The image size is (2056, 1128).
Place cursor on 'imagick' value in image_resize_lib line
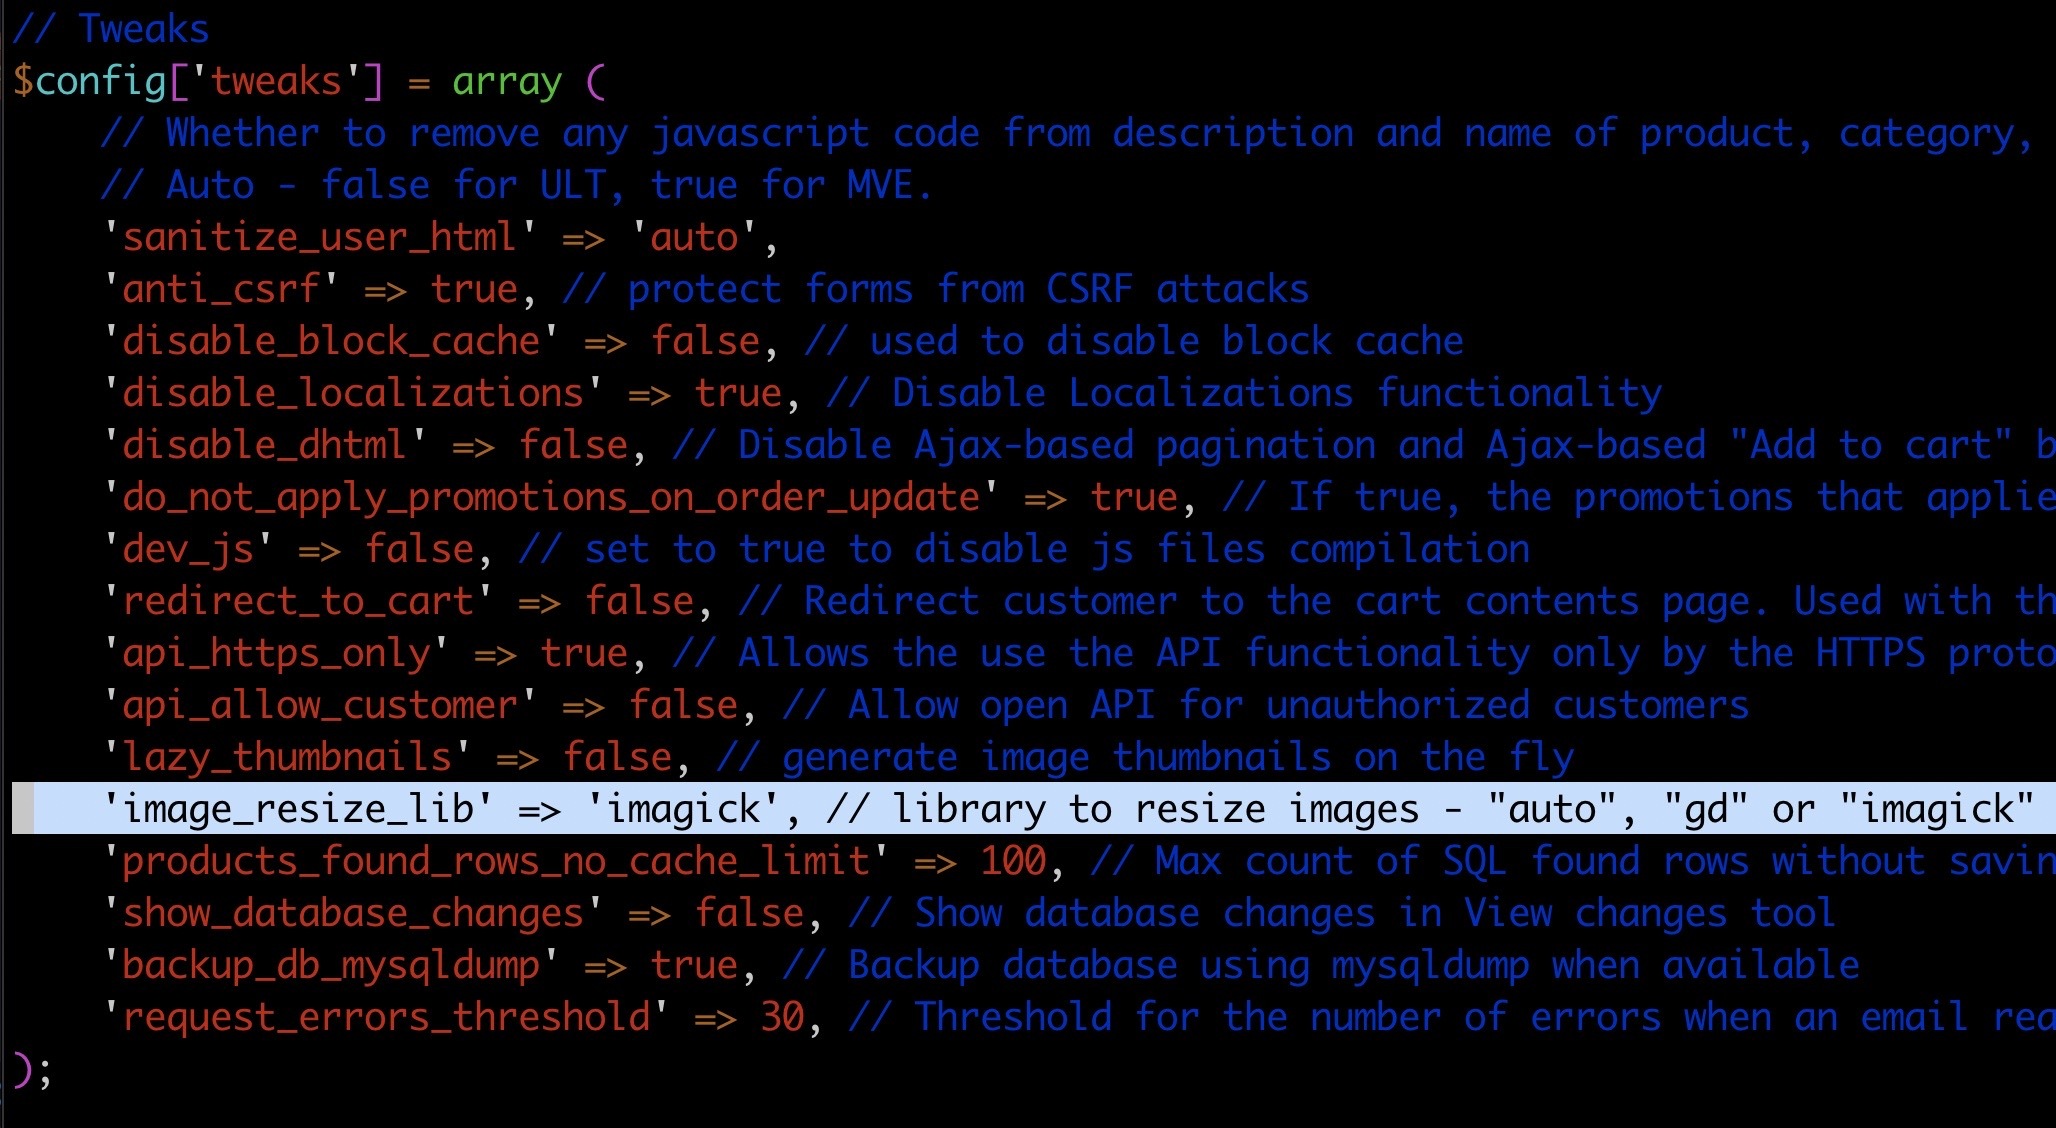coord(684,809)
